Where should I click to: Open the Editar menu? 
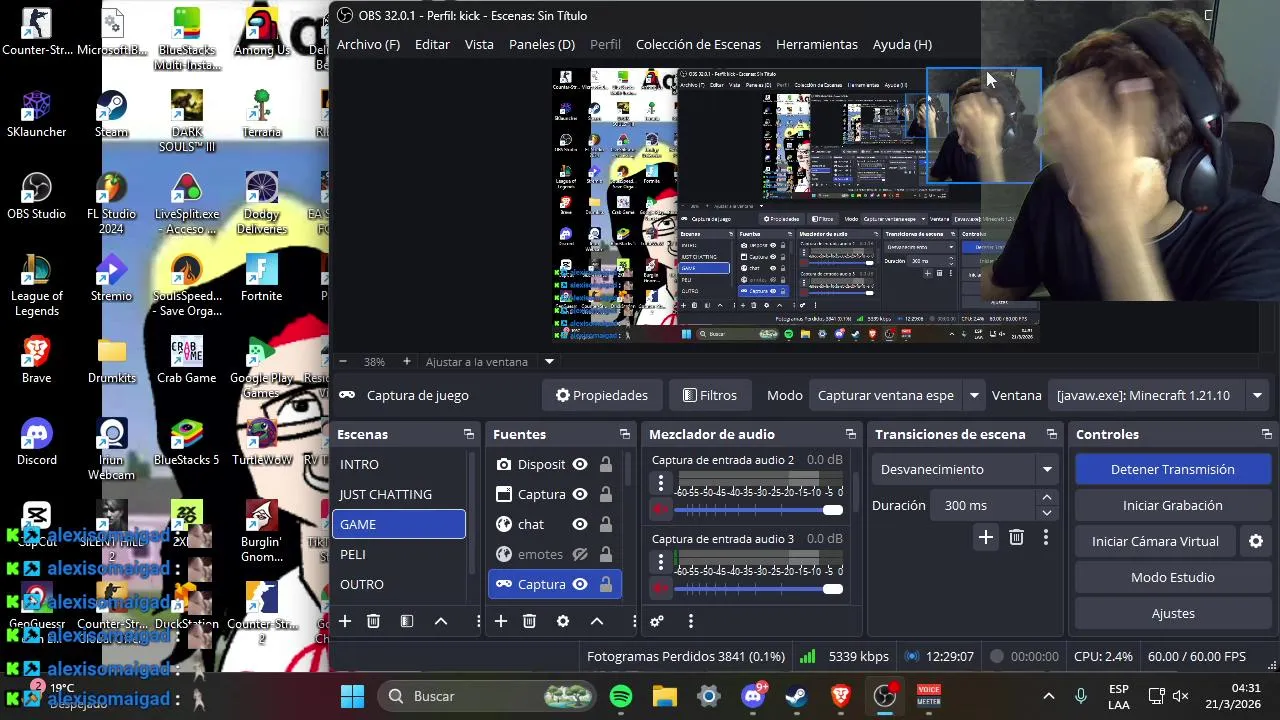432,44
